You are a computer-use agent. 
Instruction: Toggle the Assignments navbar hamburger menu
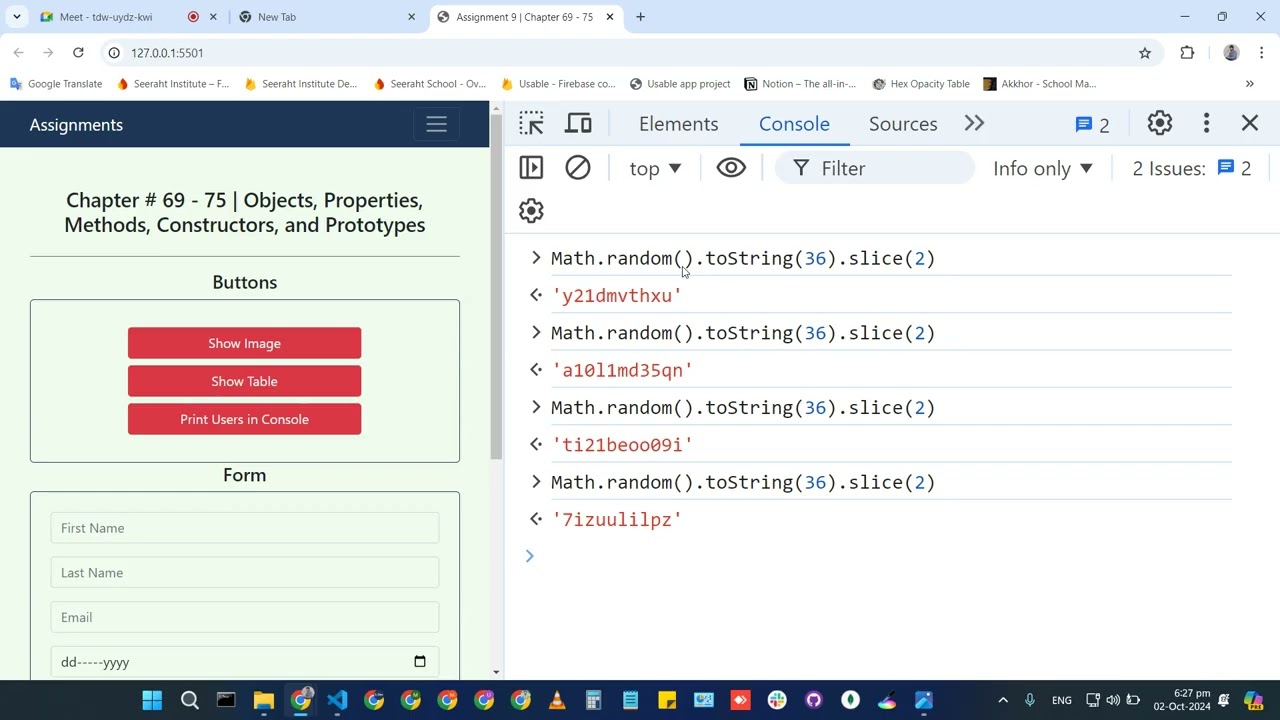pos(436,125)
